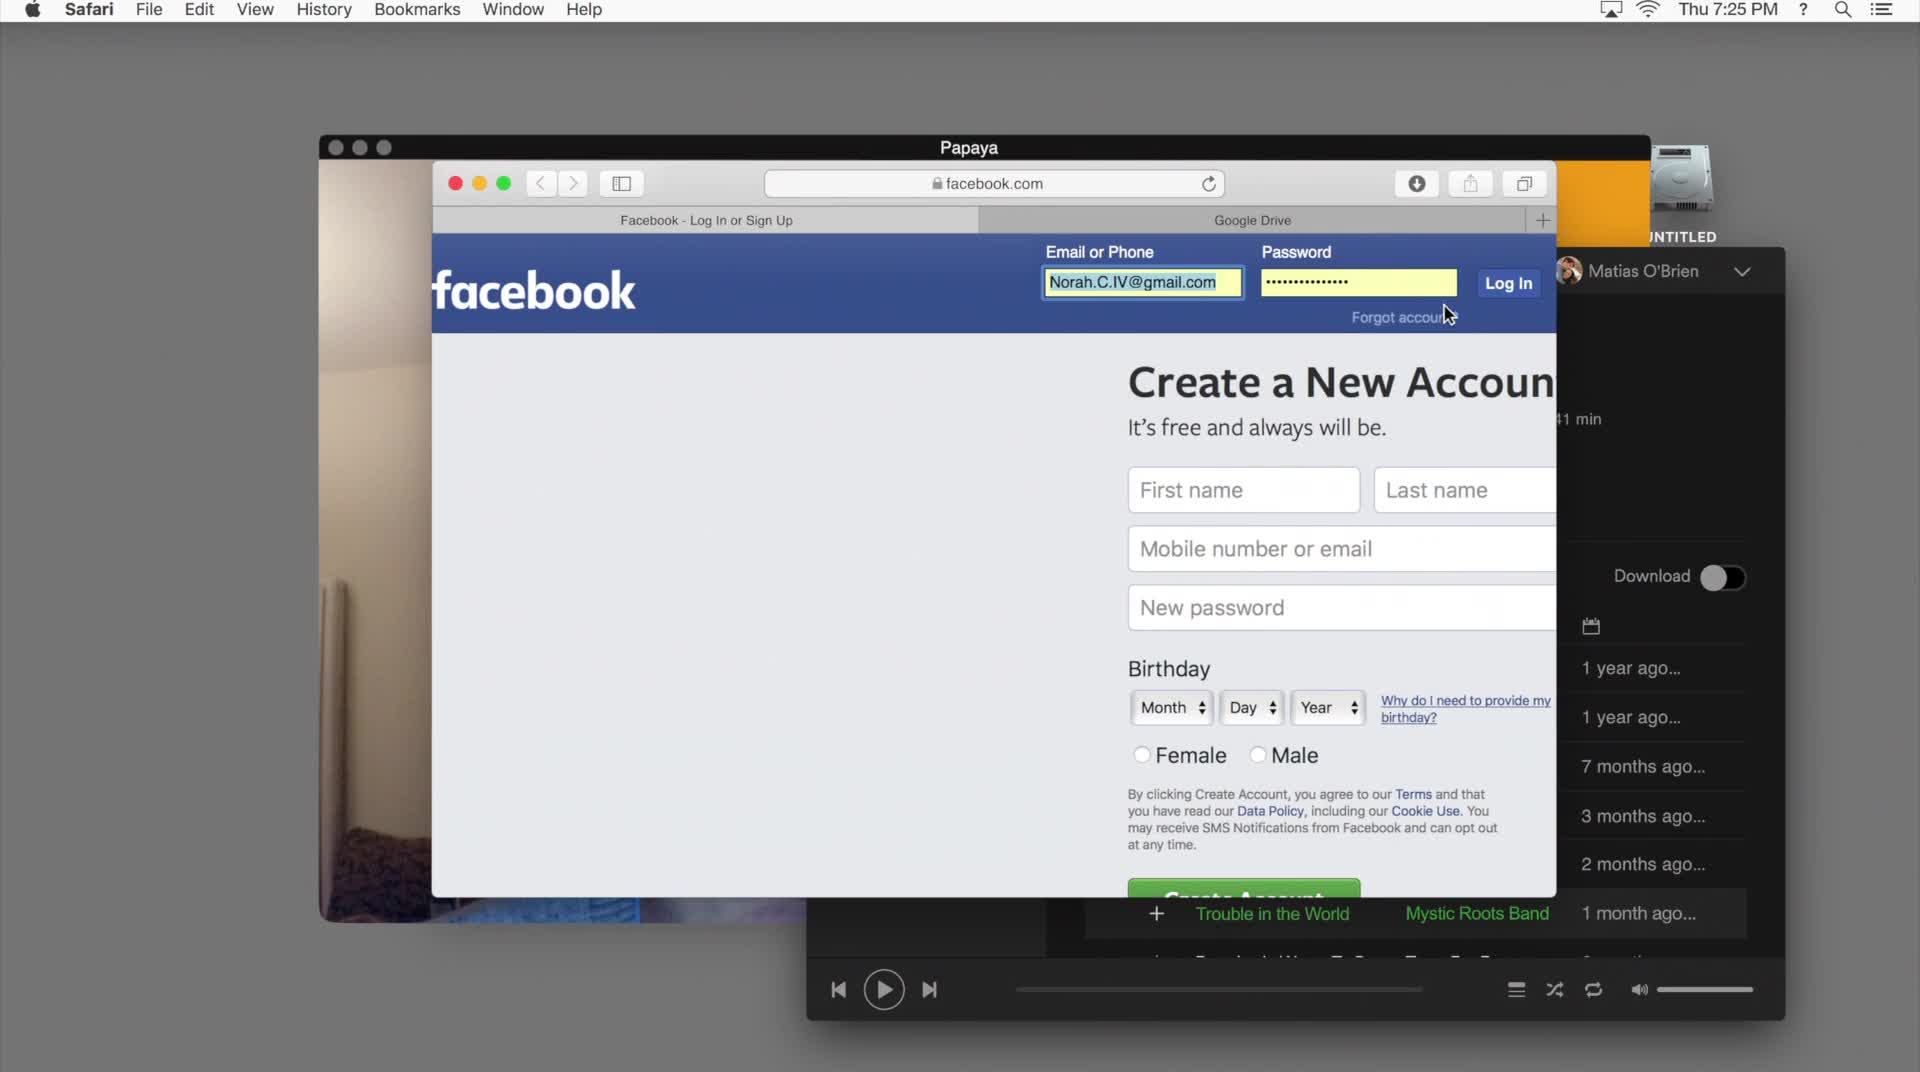1920x1072 pixels.
Task: Click the Mobile number or email field
Action: click(x=1342, y=549)
